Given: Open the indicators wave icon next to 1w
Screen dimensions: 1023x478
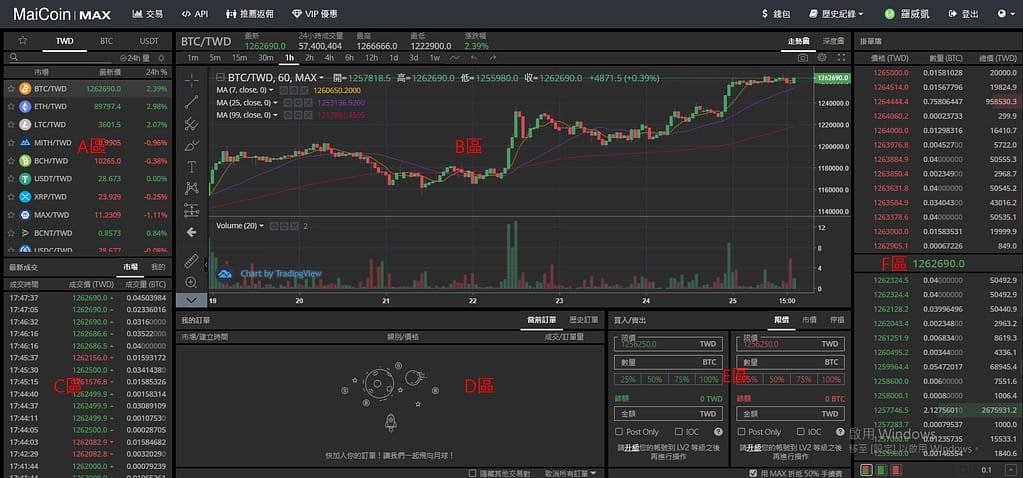Looking at the screenshot, I should pyautogui.click(x=455, y=57).
